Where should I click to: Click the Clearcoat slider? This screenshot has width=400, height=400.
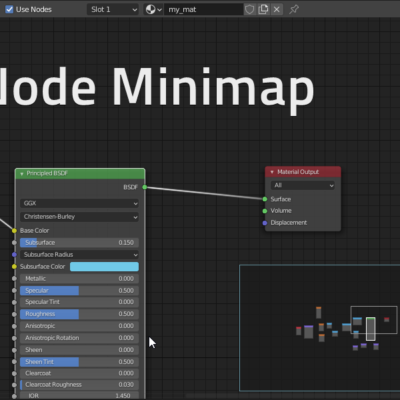click(79, 373)
